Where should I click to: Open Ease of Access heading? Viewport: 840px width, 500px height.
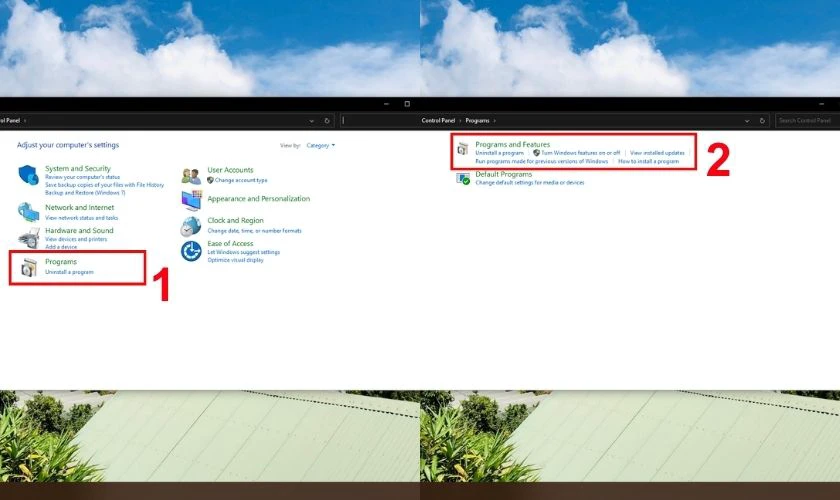(x=230, y=243)
